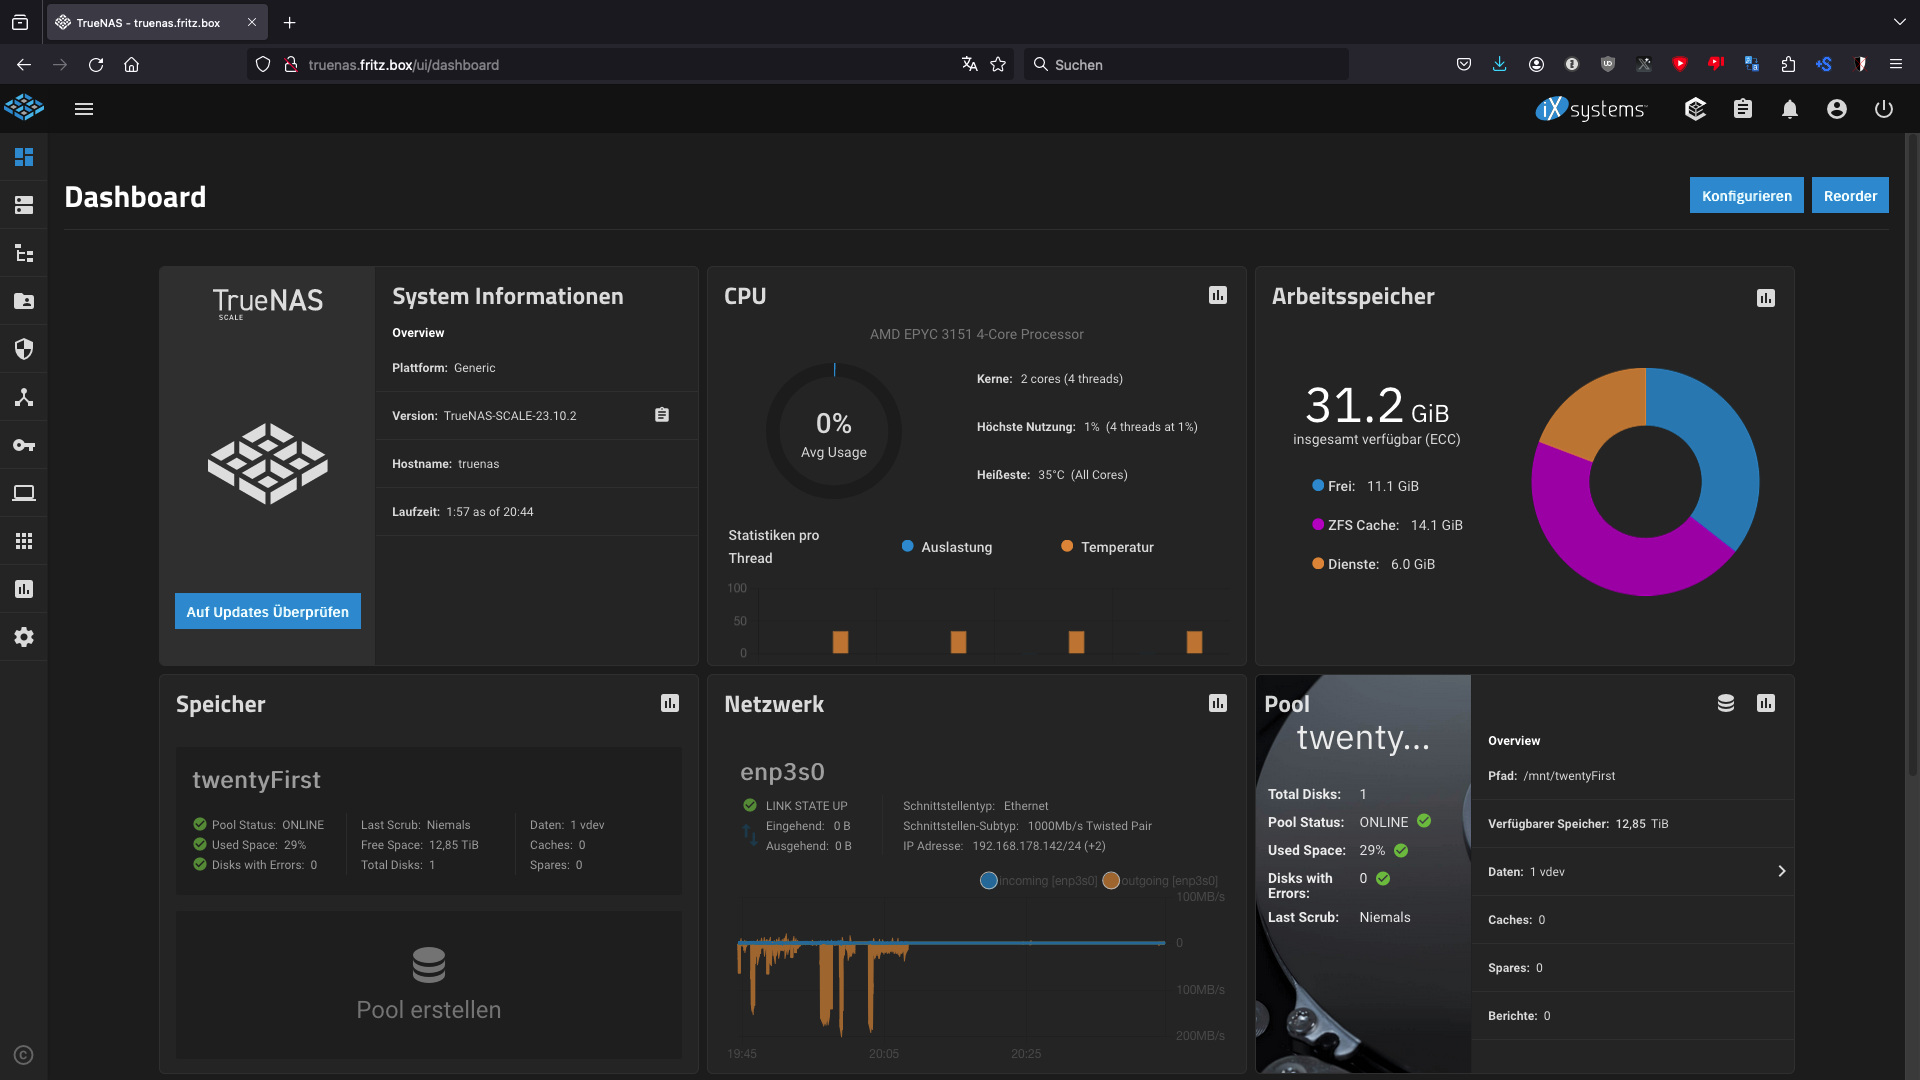
Task: Open the Shares folder icon in sidebar
Action: click(24, 301)
